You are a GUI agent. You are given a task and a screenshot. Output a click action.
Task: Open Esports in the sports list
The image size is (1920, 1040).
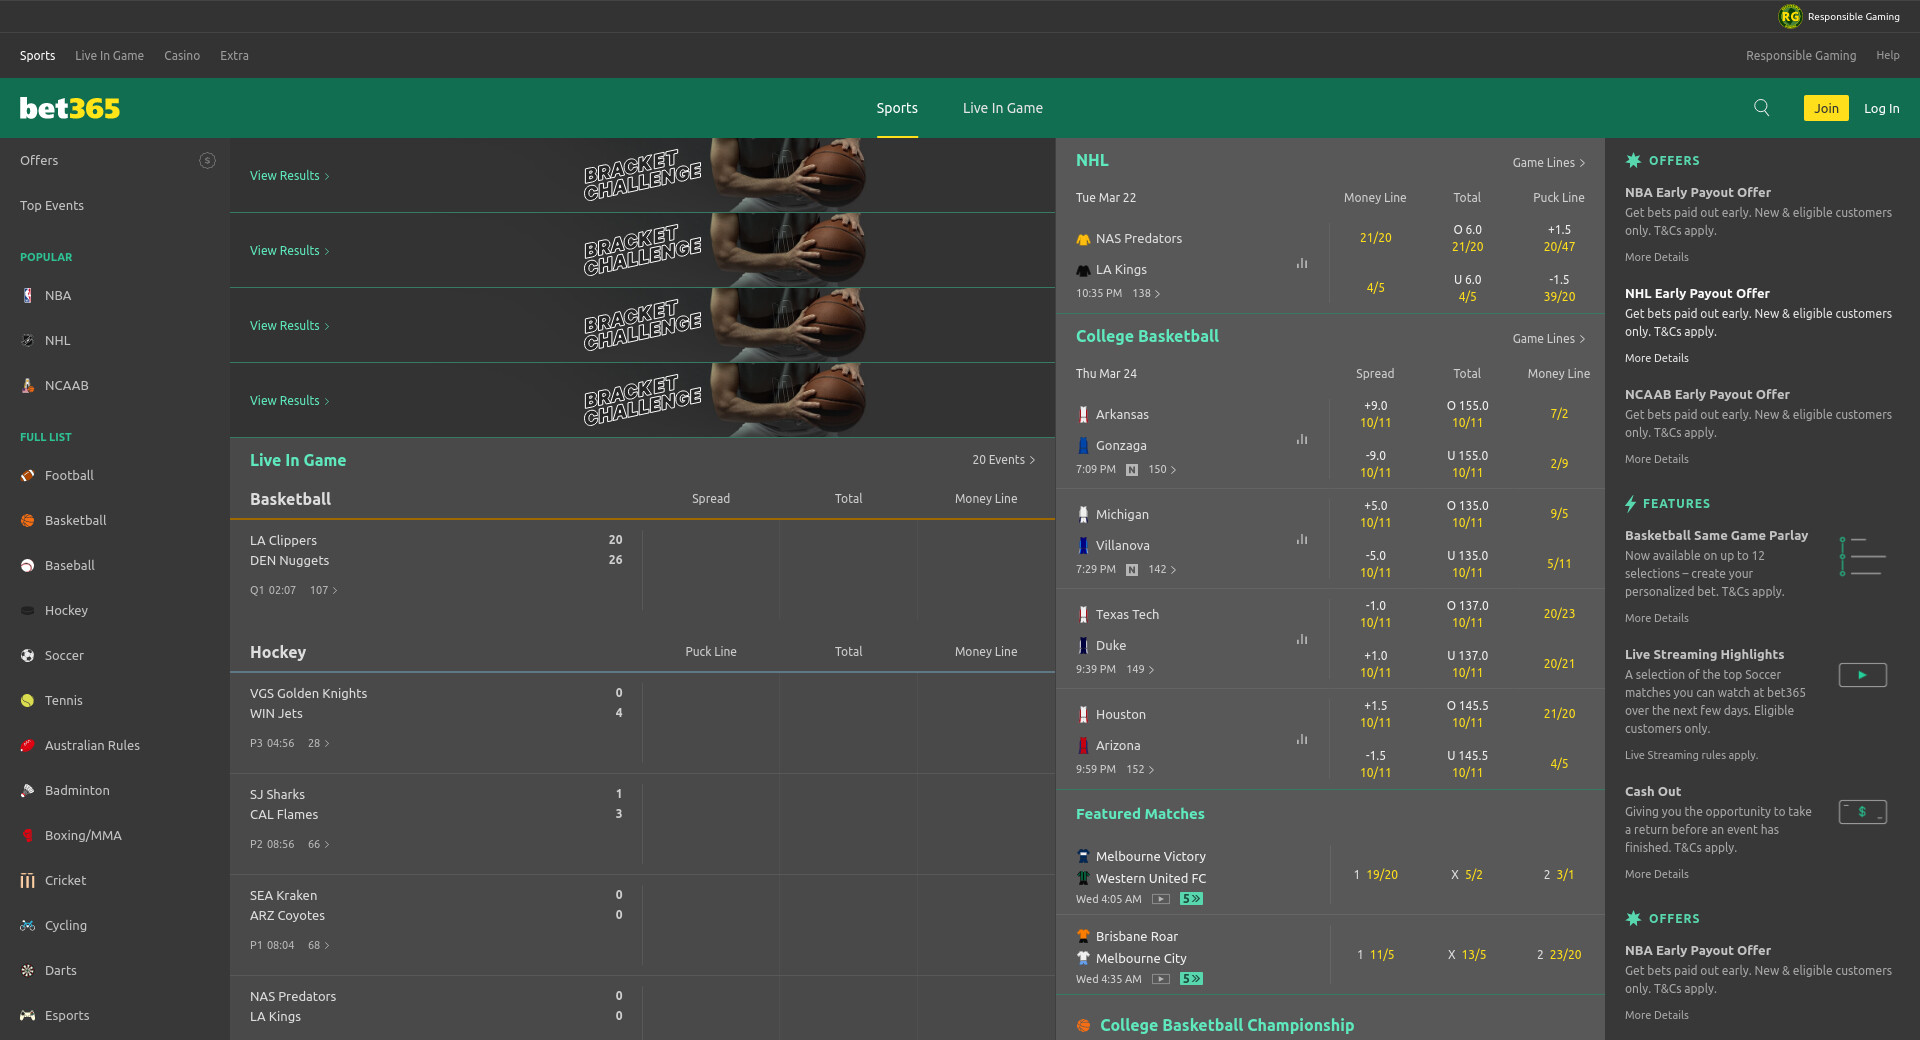(x=67, y=1015)
